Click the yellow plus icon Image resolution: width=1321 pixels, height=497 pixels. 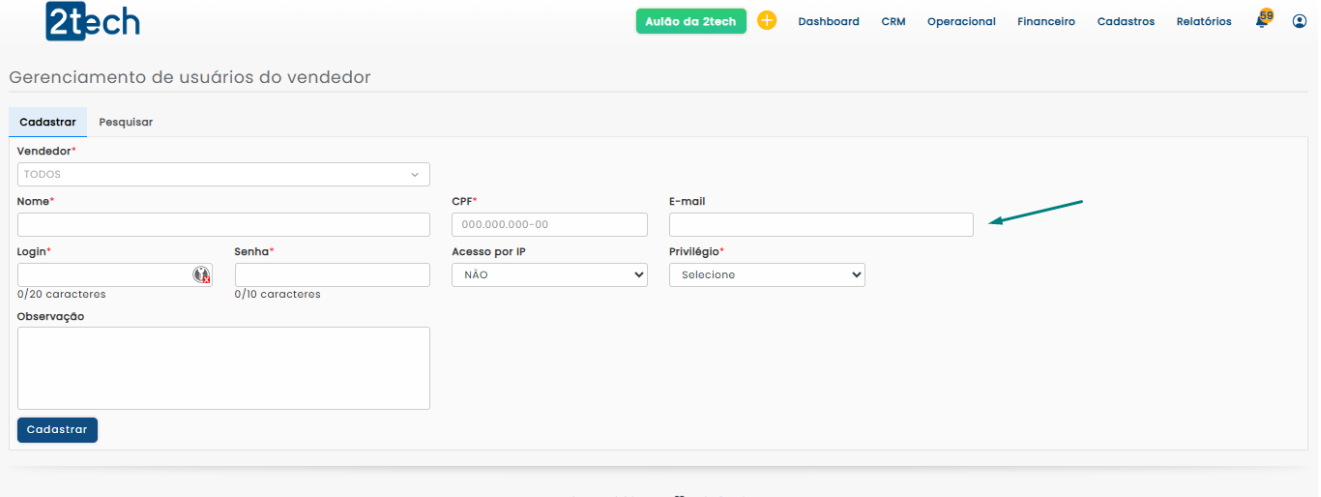767,21
